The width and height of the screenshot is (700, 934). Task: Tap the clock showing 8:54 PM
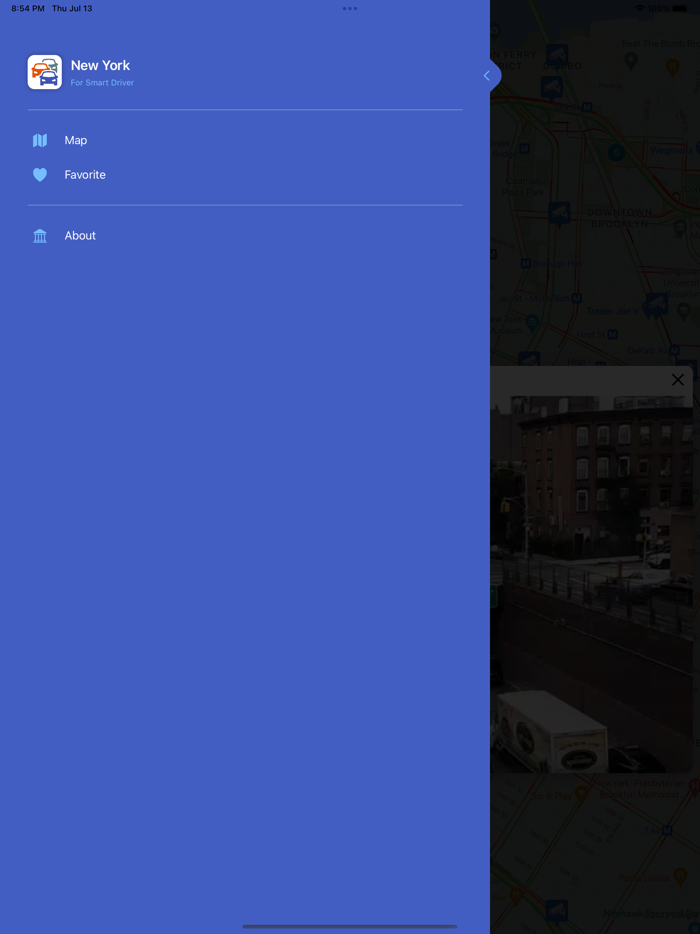click(27, 8)
